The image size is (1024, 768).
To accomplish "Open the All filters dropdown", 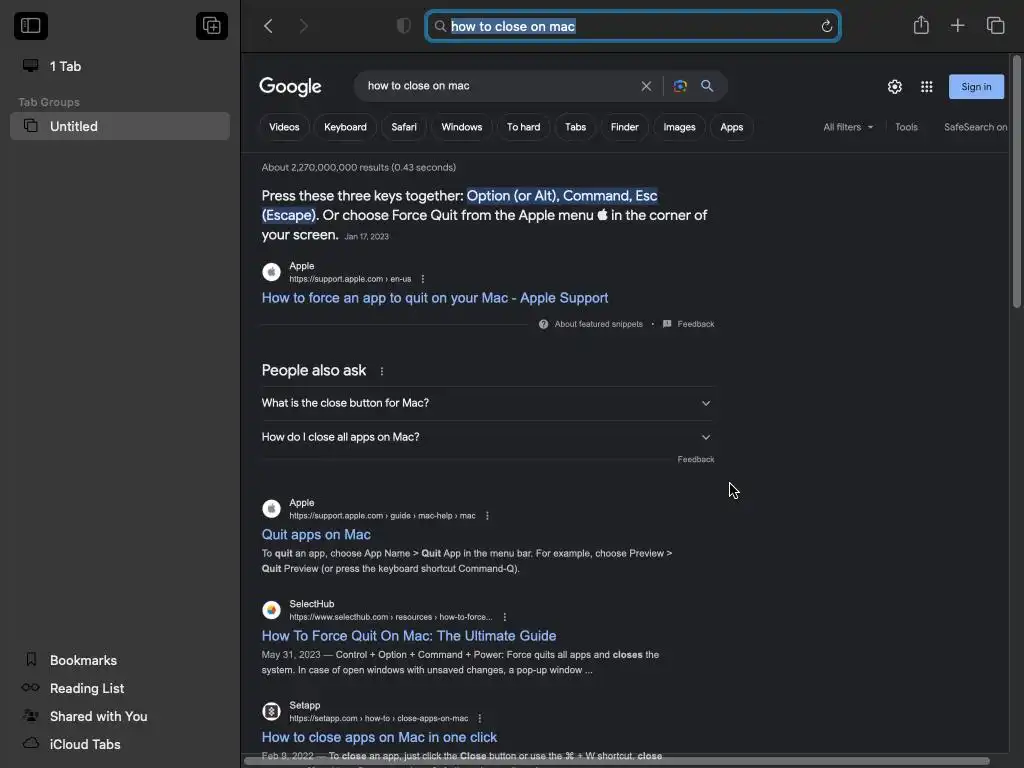I will click(x=848, y=127).
